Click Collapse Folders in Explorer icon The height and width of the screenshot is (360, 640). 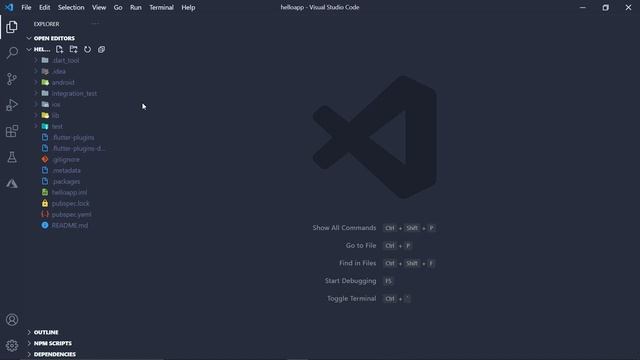tap(101, 49)
